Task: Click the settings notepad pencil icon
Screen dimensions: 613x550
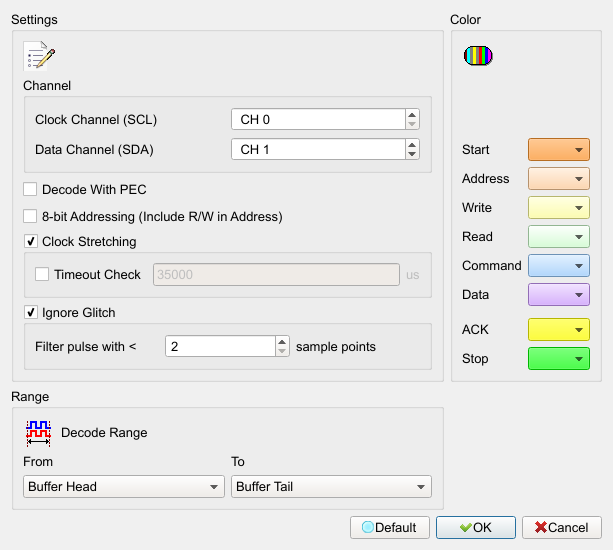Action: pyautogui.click(x=39, y=56)
